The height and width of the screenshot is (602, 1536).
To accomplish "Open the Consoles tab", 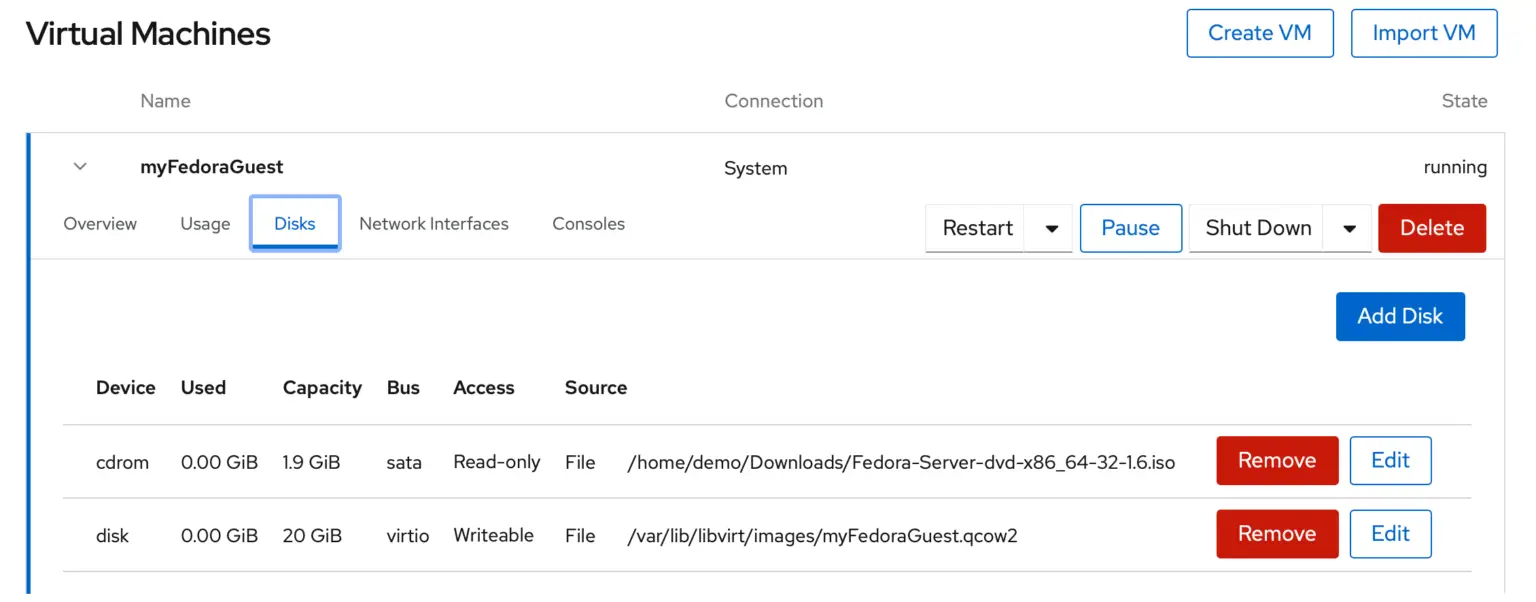I will [588, 223].
